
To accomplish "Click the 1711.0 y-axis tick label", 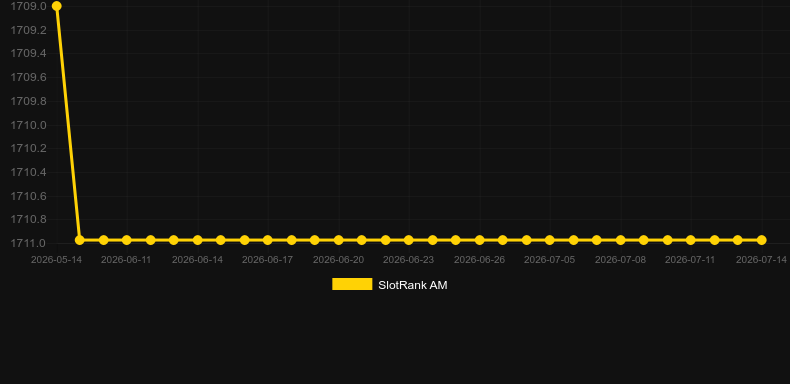I will click(28, 243).
